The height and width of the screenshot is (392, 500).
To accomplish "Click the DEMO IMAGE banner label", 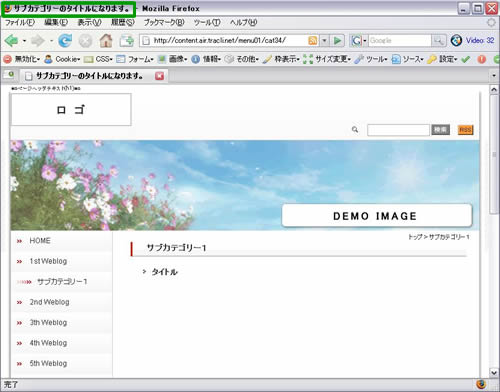I will (x=377, y=216).
